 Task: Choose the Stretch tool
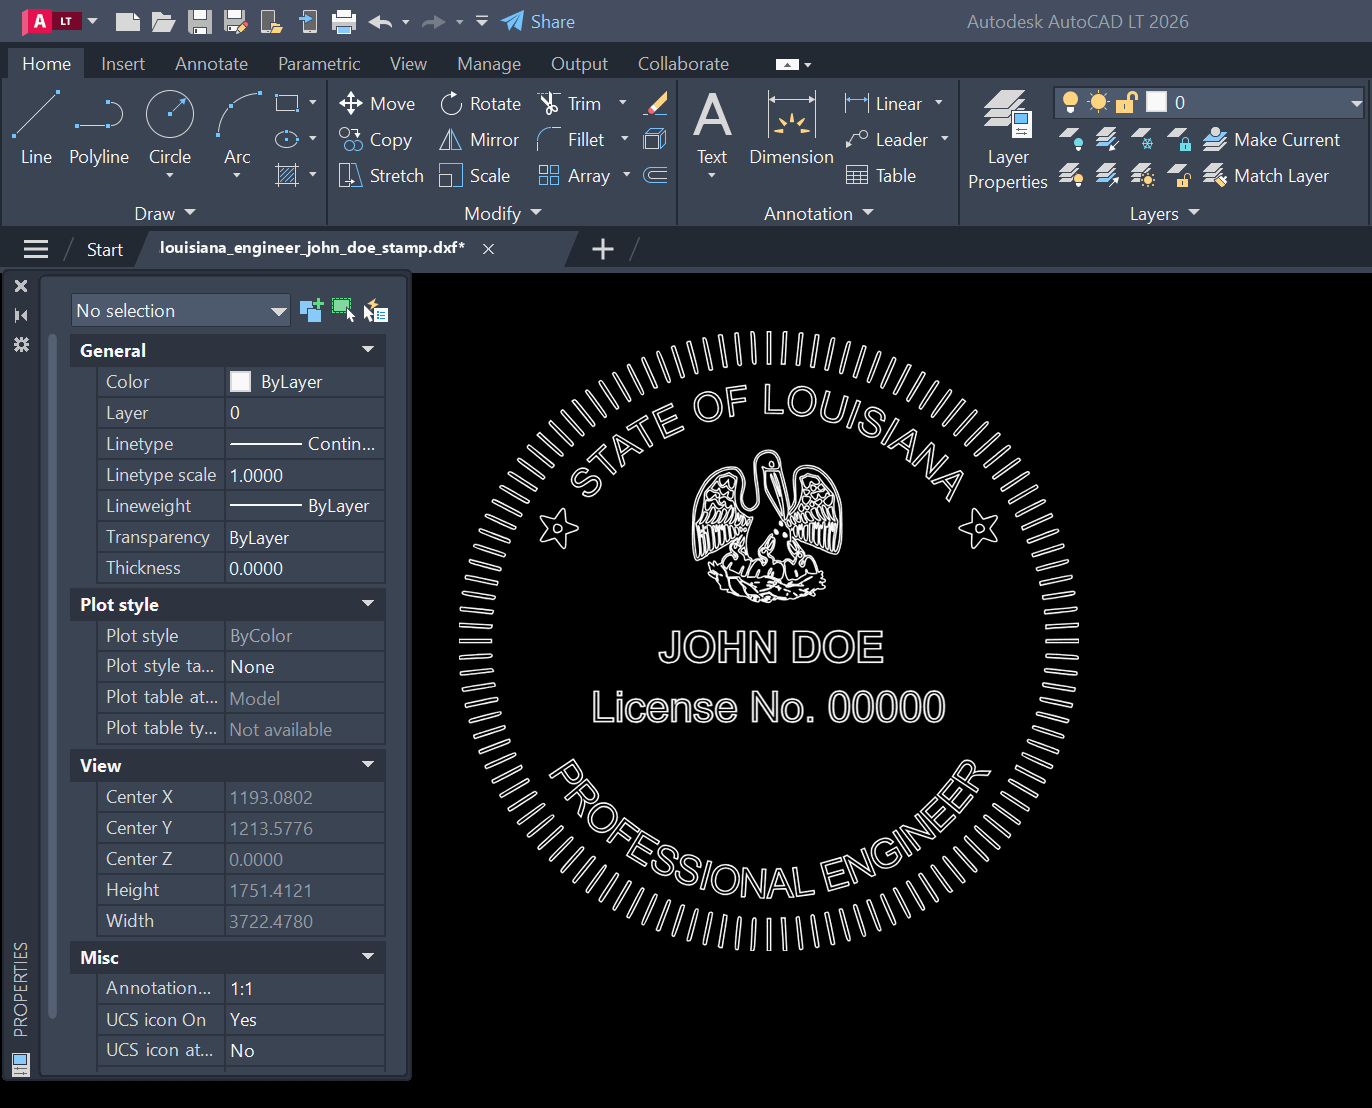coord(382,176)
